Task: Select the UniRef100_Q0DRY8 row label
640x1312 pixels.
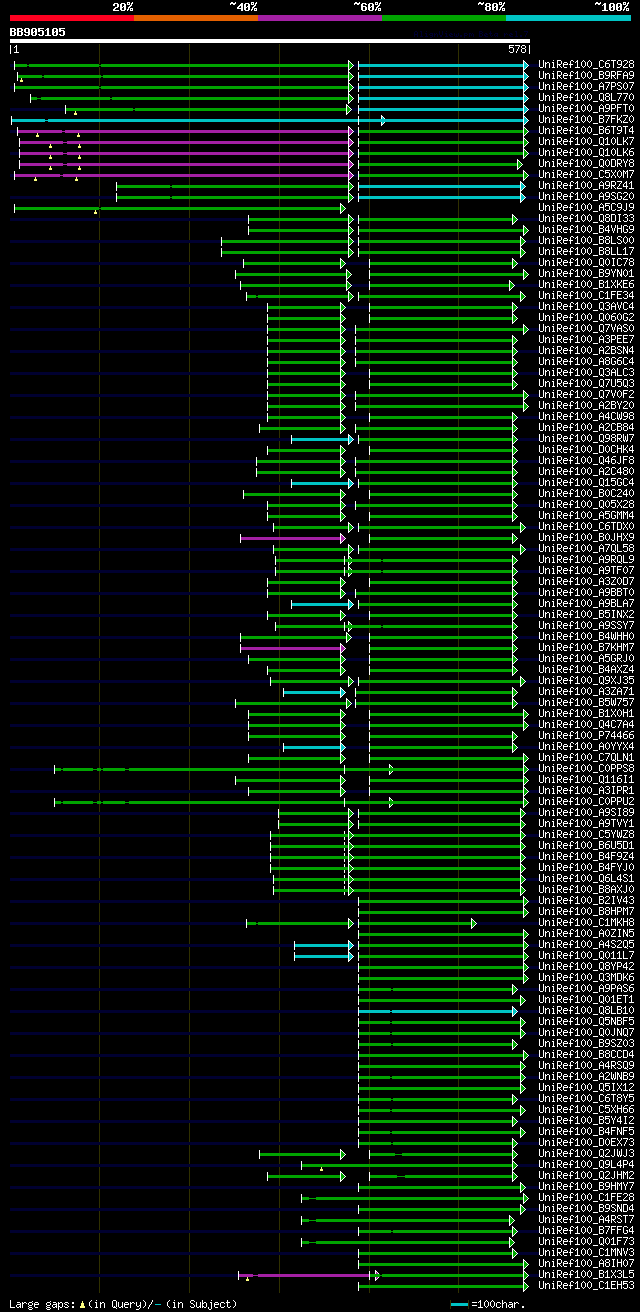Action: (586, 163)
